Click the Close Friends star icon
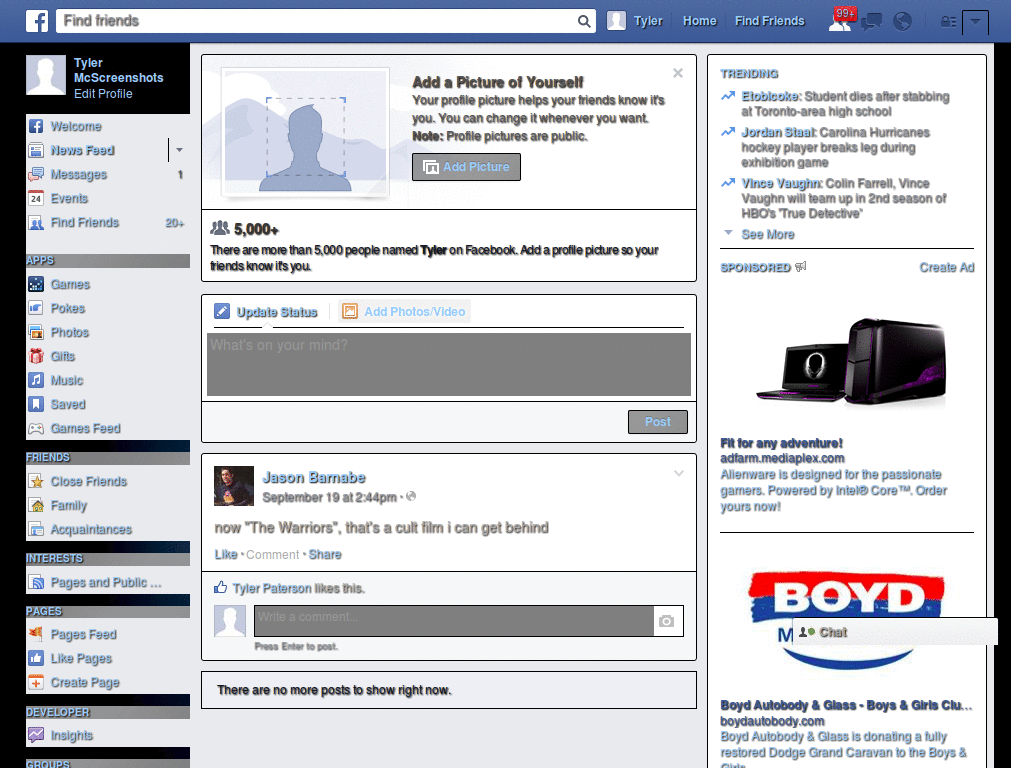The height and width of the screenshot is (768, 1024). [x=36, y=481]
